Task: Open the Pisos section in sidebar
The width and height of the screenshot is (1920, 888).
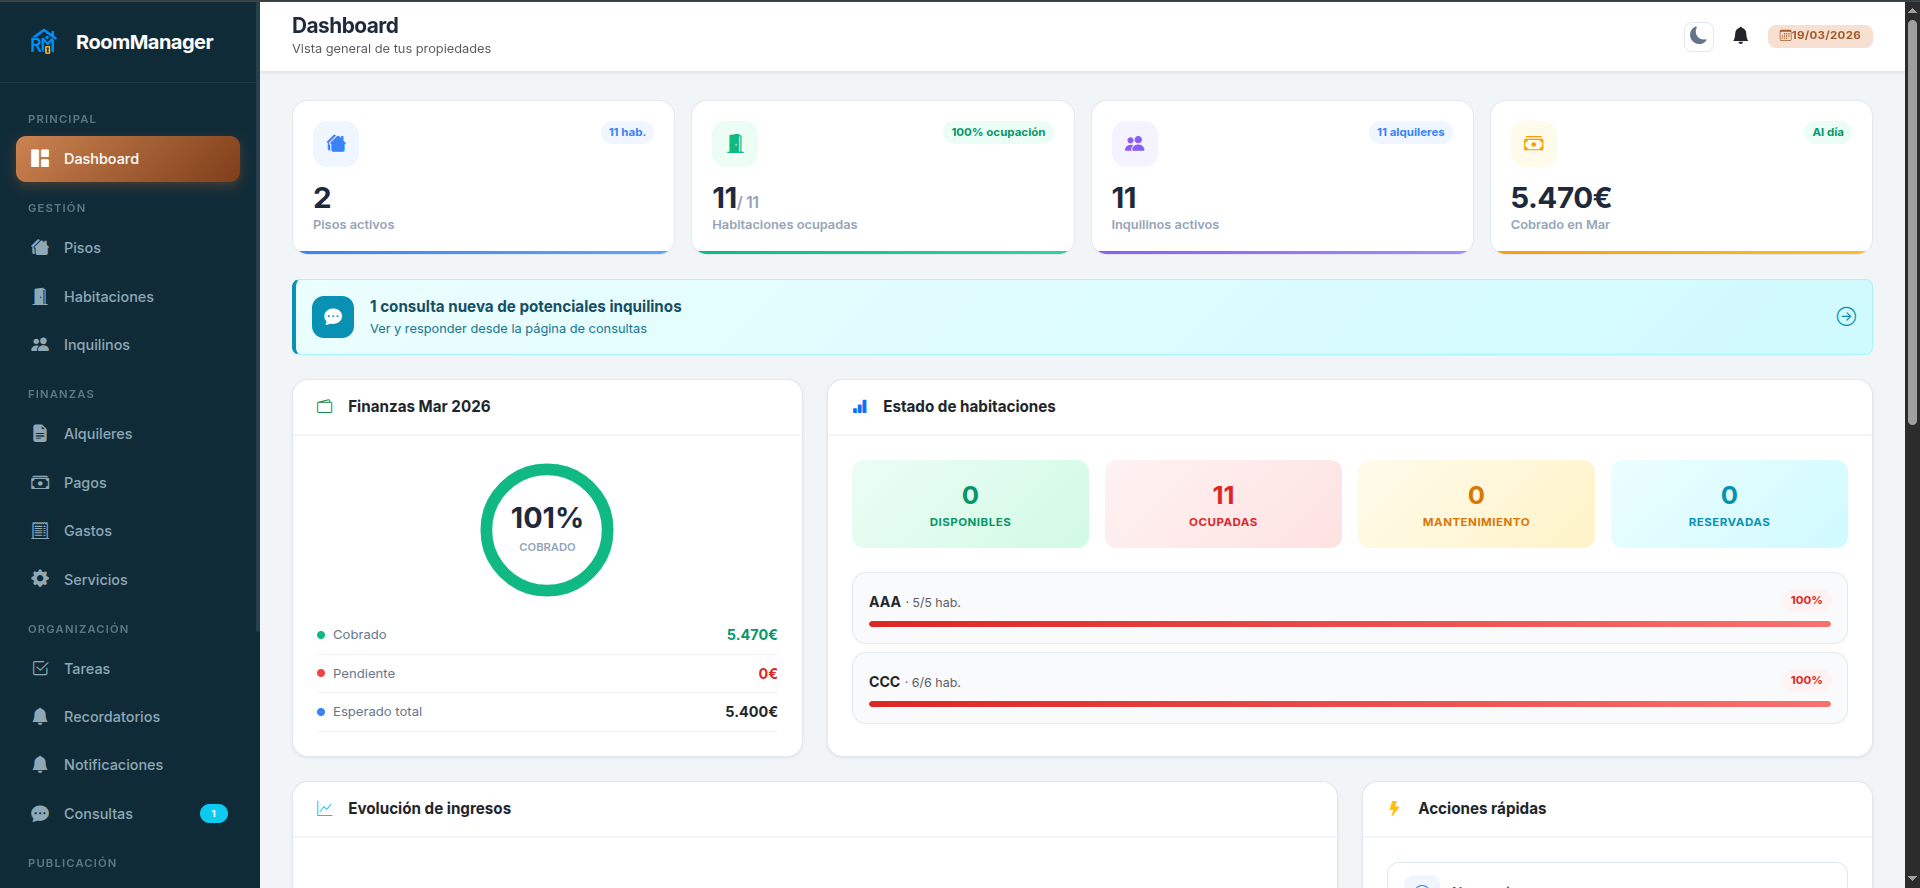Action: 82,248
